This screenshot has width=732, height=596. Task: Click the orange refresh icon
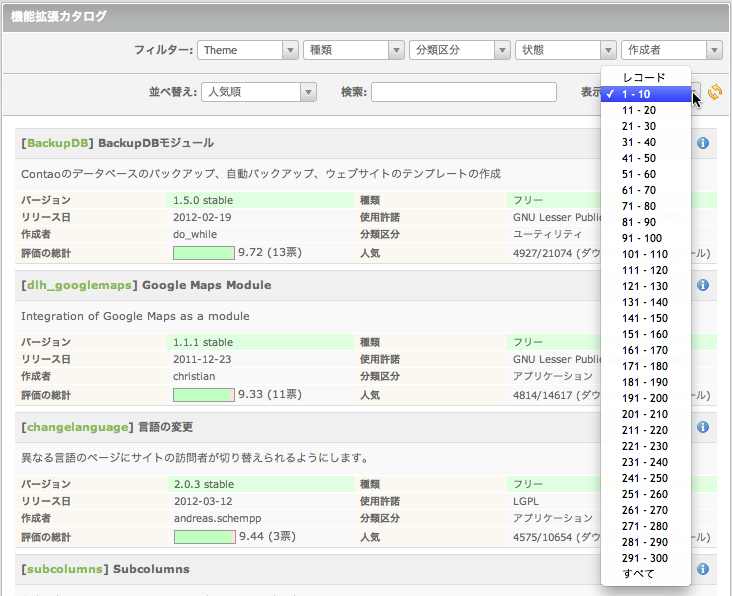pos(714,93)
